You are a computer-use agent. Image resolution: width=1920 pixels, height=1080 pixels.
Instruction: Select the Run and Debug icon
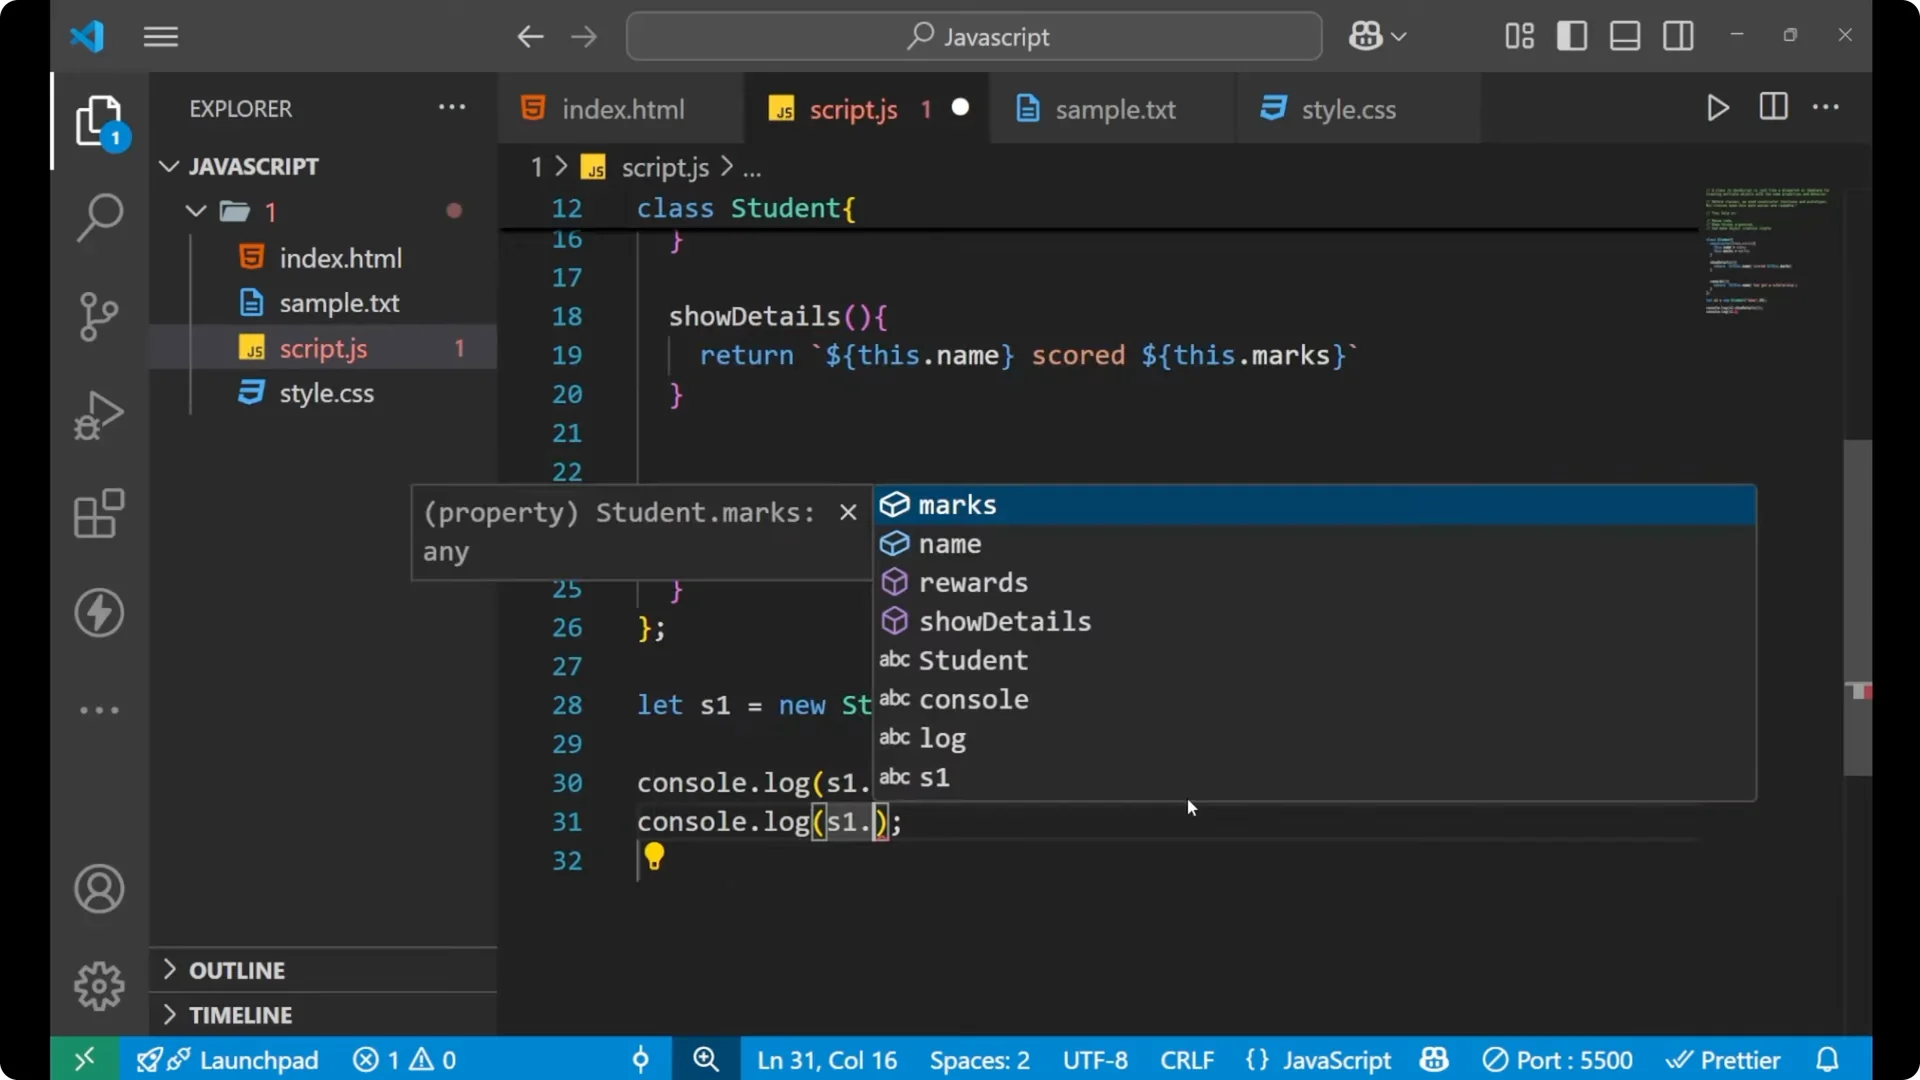(99, 414)
